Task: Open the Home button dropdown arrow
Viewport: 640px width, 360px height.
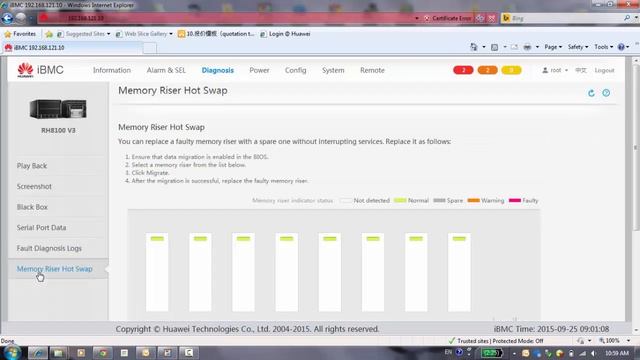Action: pyautogui.click(x=484, y=47)
